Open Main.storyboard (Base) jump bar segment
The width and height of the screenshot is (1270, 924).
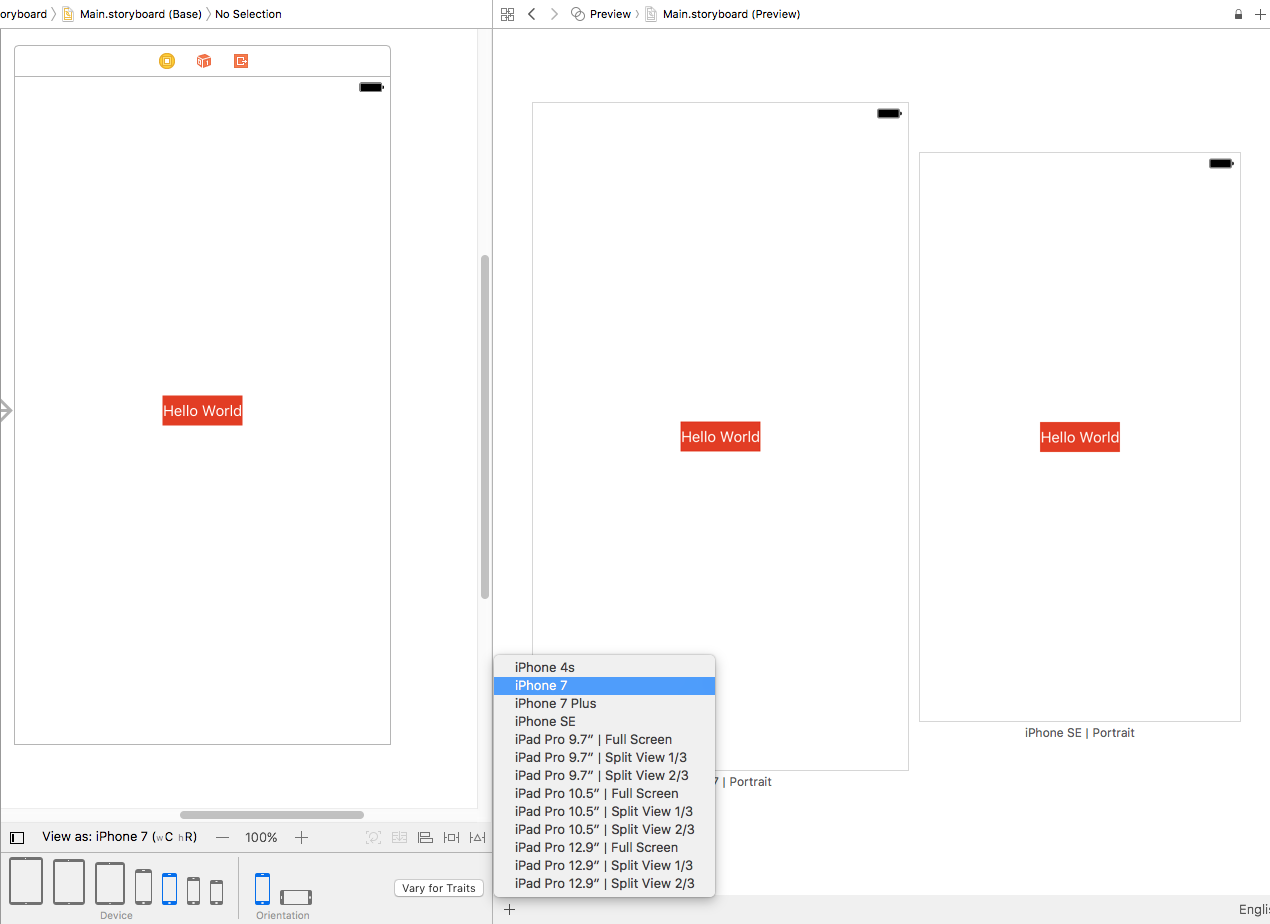132,14
